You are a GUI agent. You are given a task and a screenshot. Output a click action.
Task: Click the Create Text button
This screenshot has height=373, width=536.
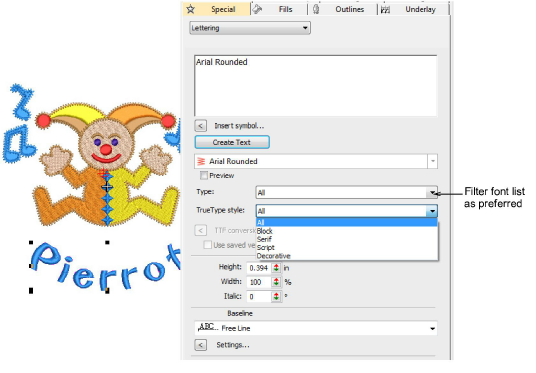232,142
